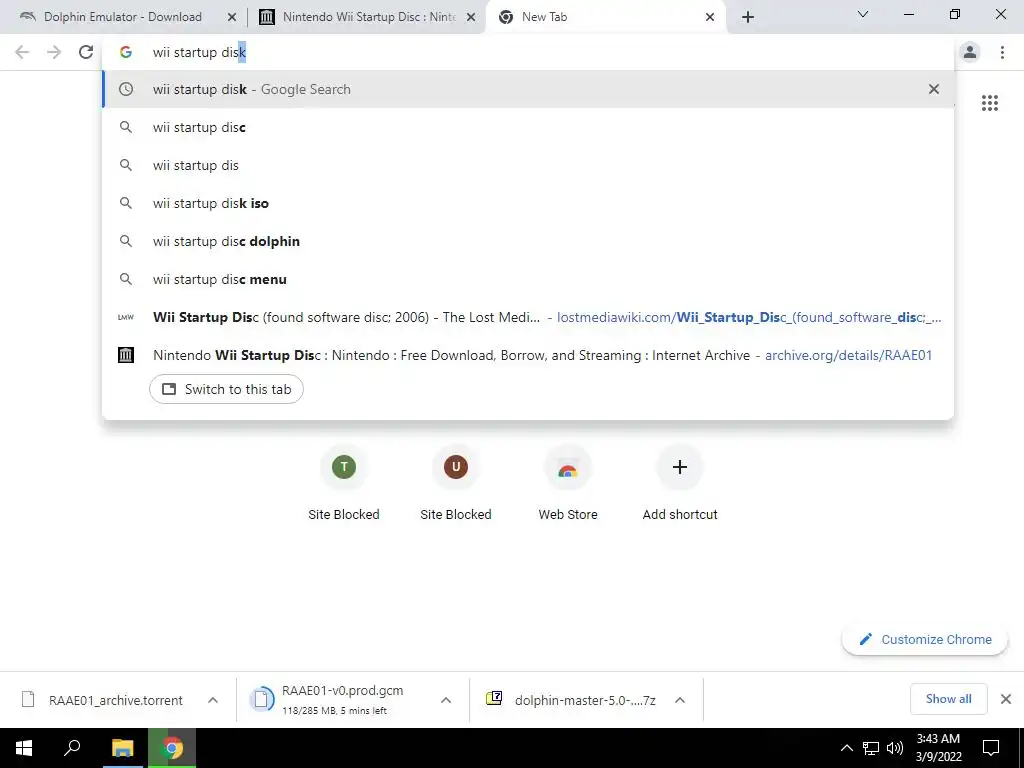1024x768 pixels.
Task: Click Switch to this tab button
Action: tap(226, 389)
